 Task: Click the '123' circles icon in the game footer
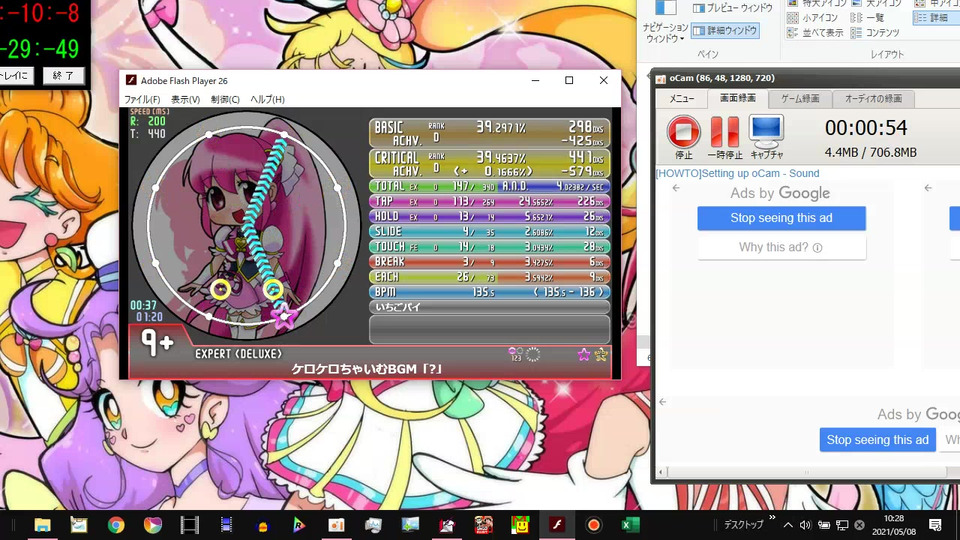516,354
